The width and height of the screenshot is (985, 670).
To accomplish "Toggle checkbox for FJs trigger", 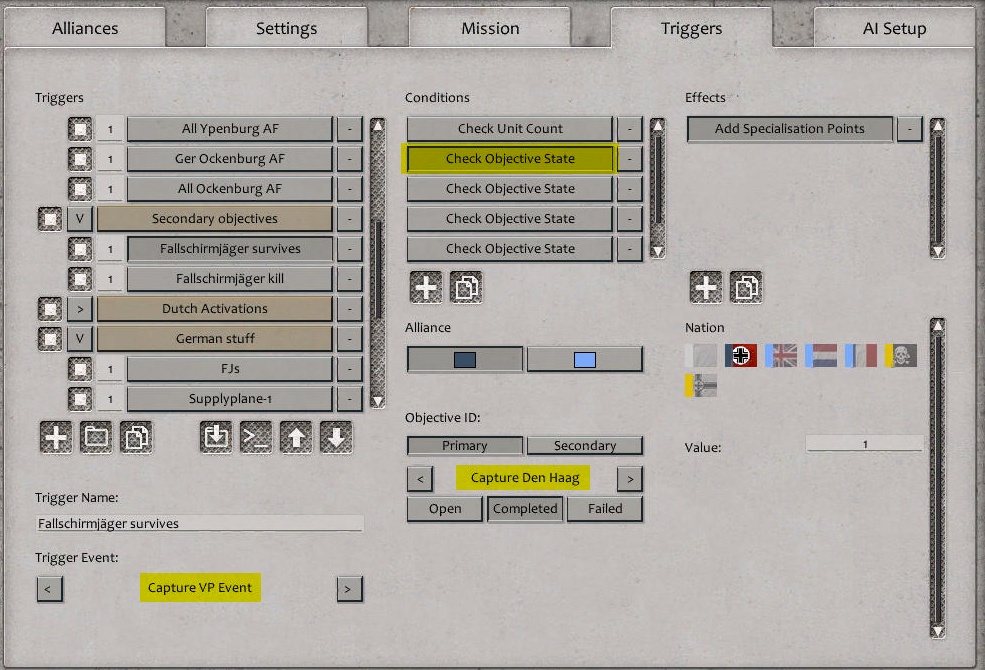I will 80,369.
